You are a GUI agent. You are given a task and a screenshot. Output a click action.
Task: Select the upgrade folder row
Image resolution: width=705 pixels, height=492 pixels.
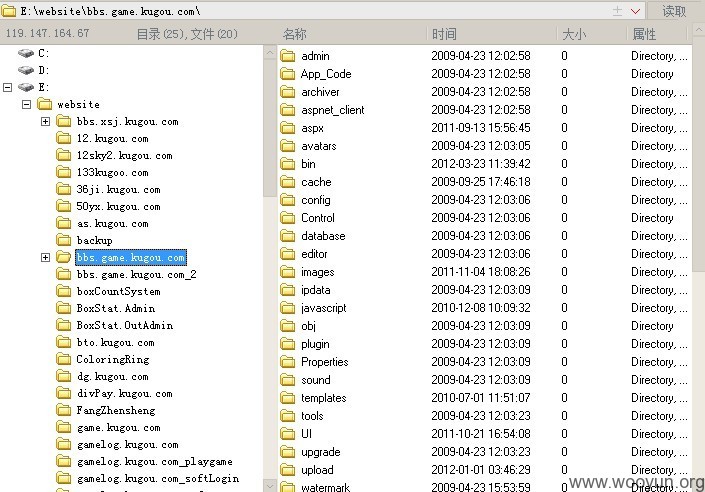484,452
